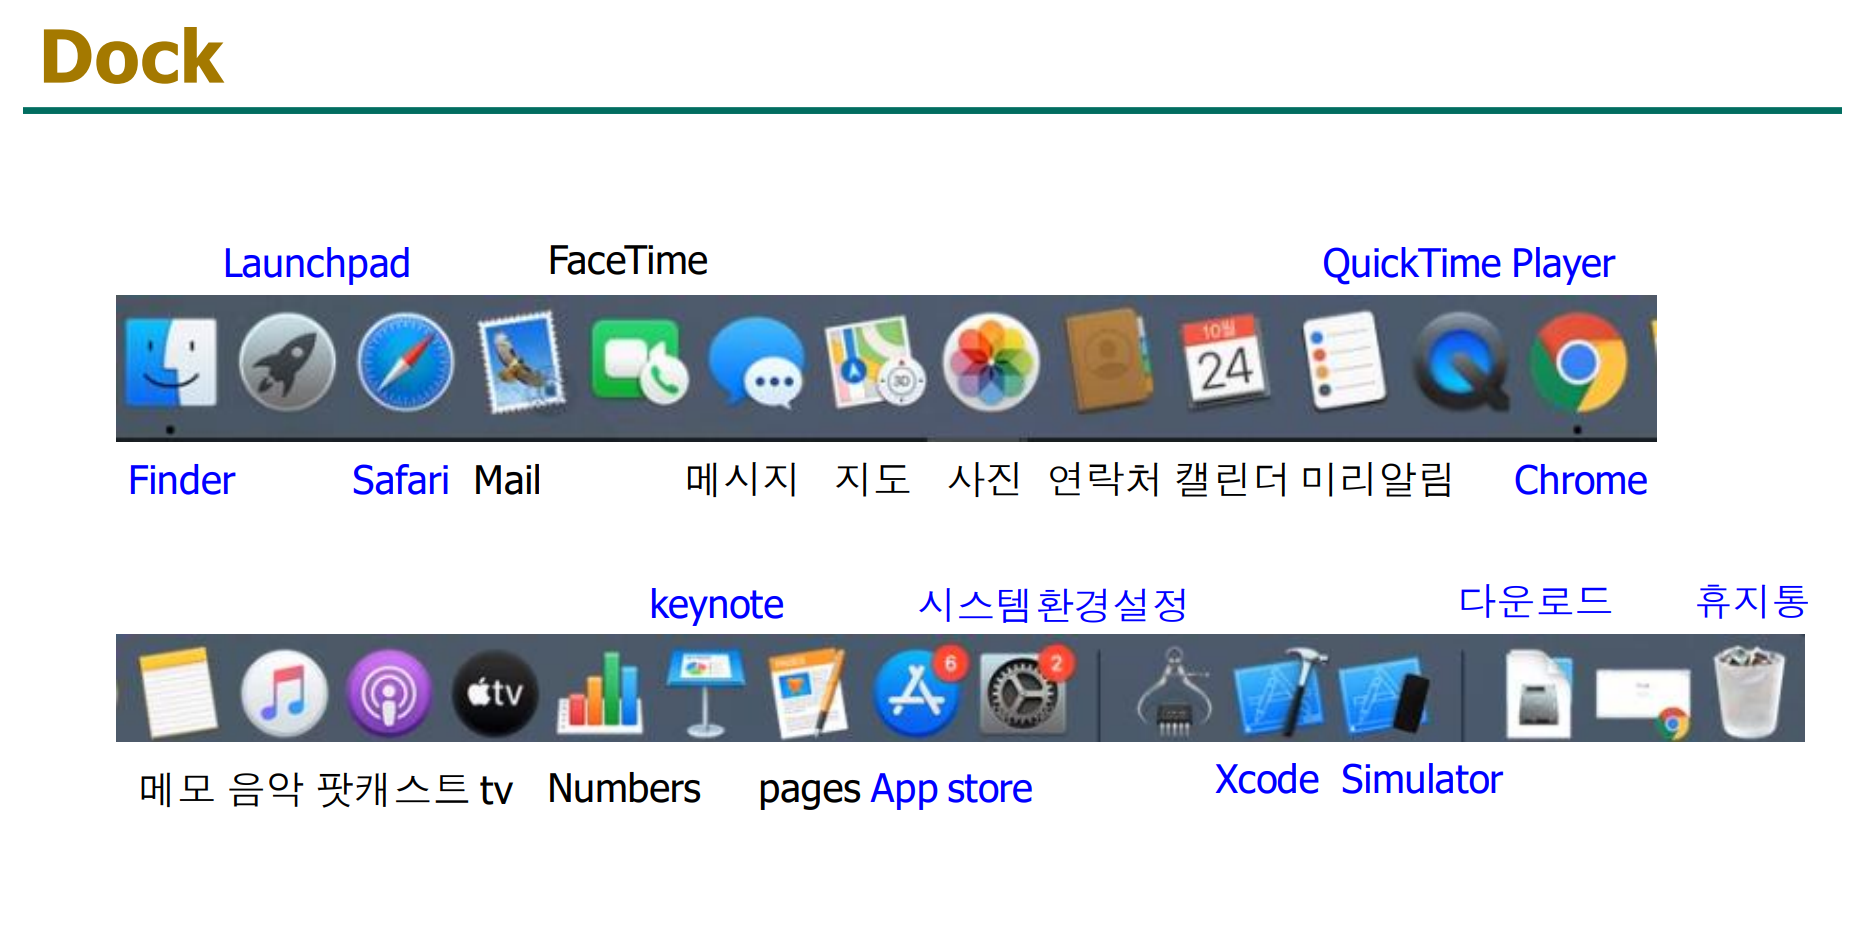Screen dimensions: 1853x949
Task: Click the 'Chrome' text label
Action: pos(1580,480)
